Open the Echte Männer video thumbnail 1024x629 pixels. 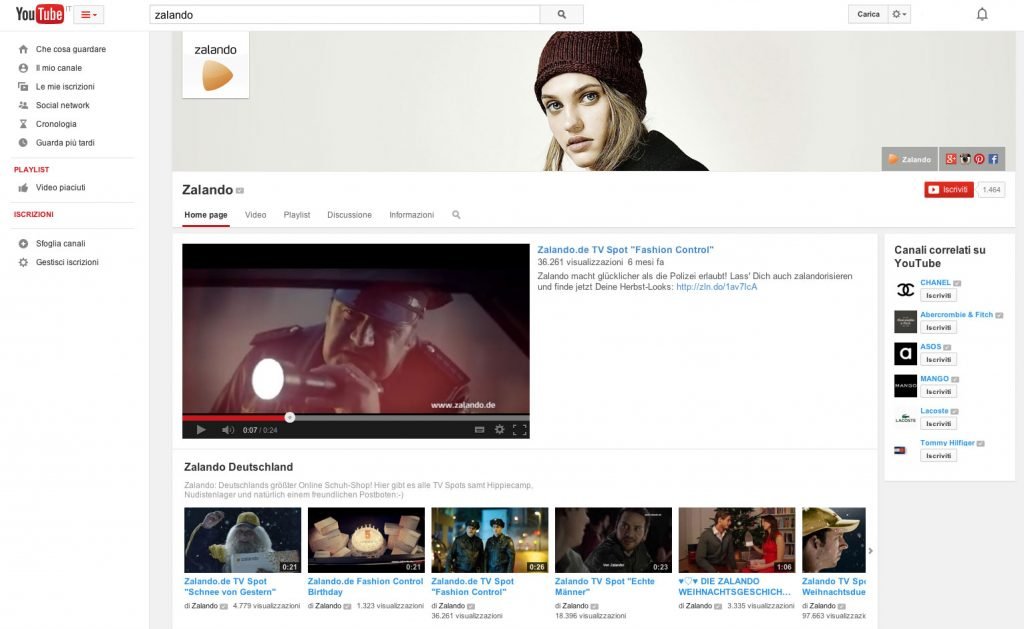(613, 540)
